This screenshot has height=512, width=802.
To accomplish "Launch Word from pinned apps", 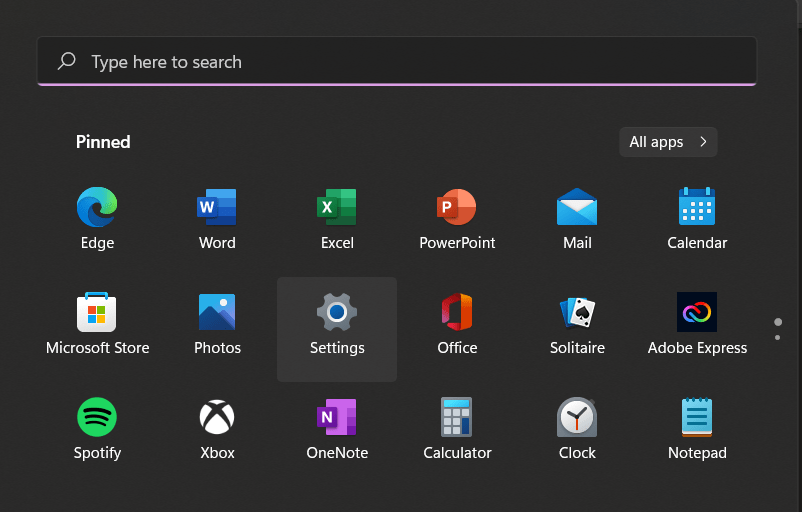I will tap(217, 208).
